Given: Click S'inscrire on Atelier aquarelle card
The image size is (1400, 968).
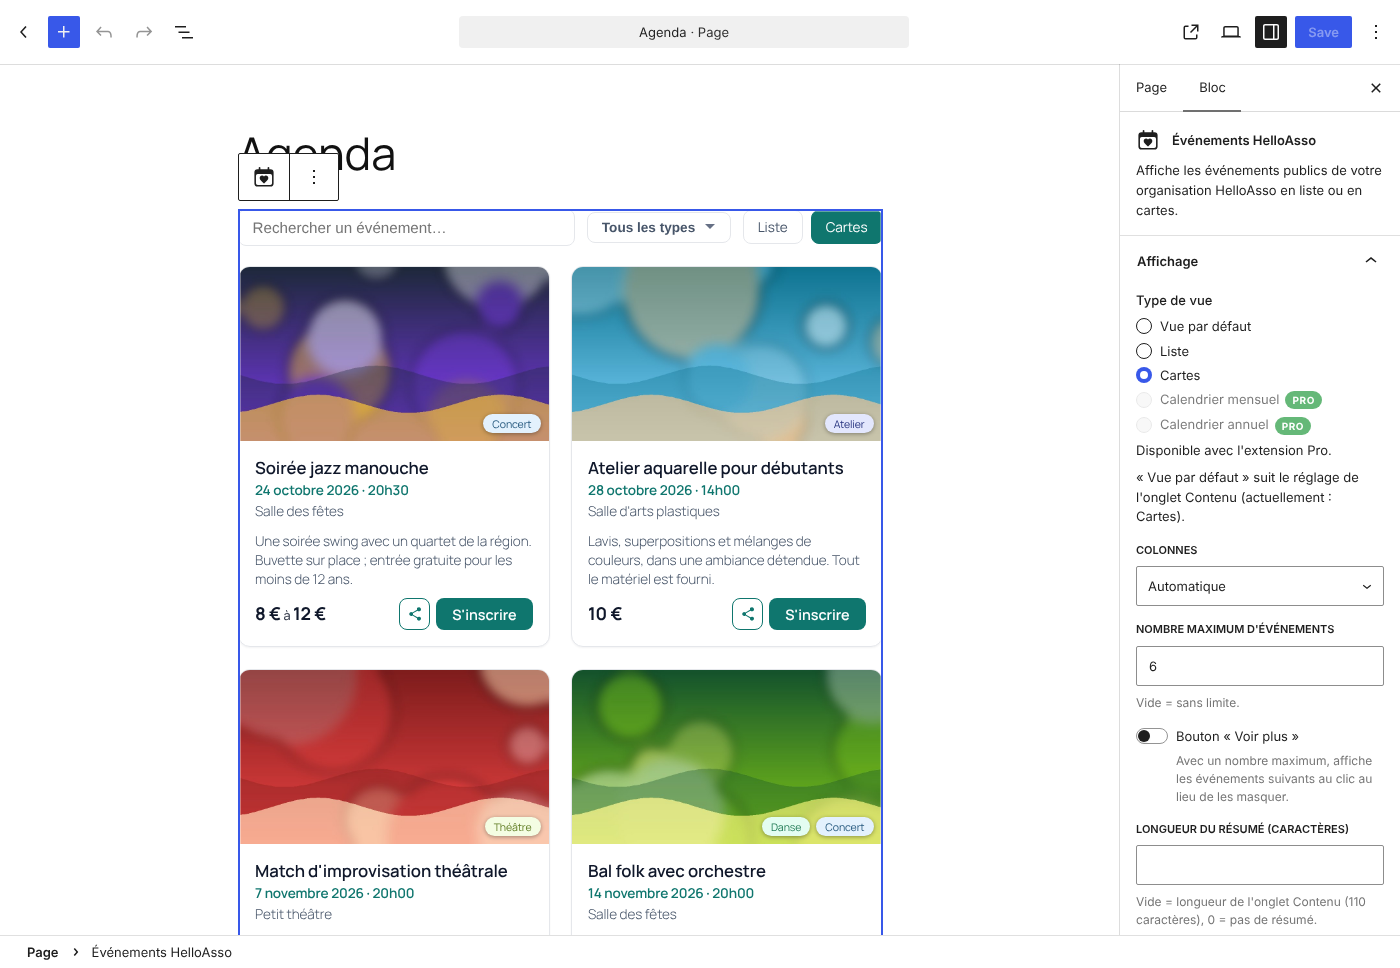Looking at the screenshot, I should click(x=817, y=614).
